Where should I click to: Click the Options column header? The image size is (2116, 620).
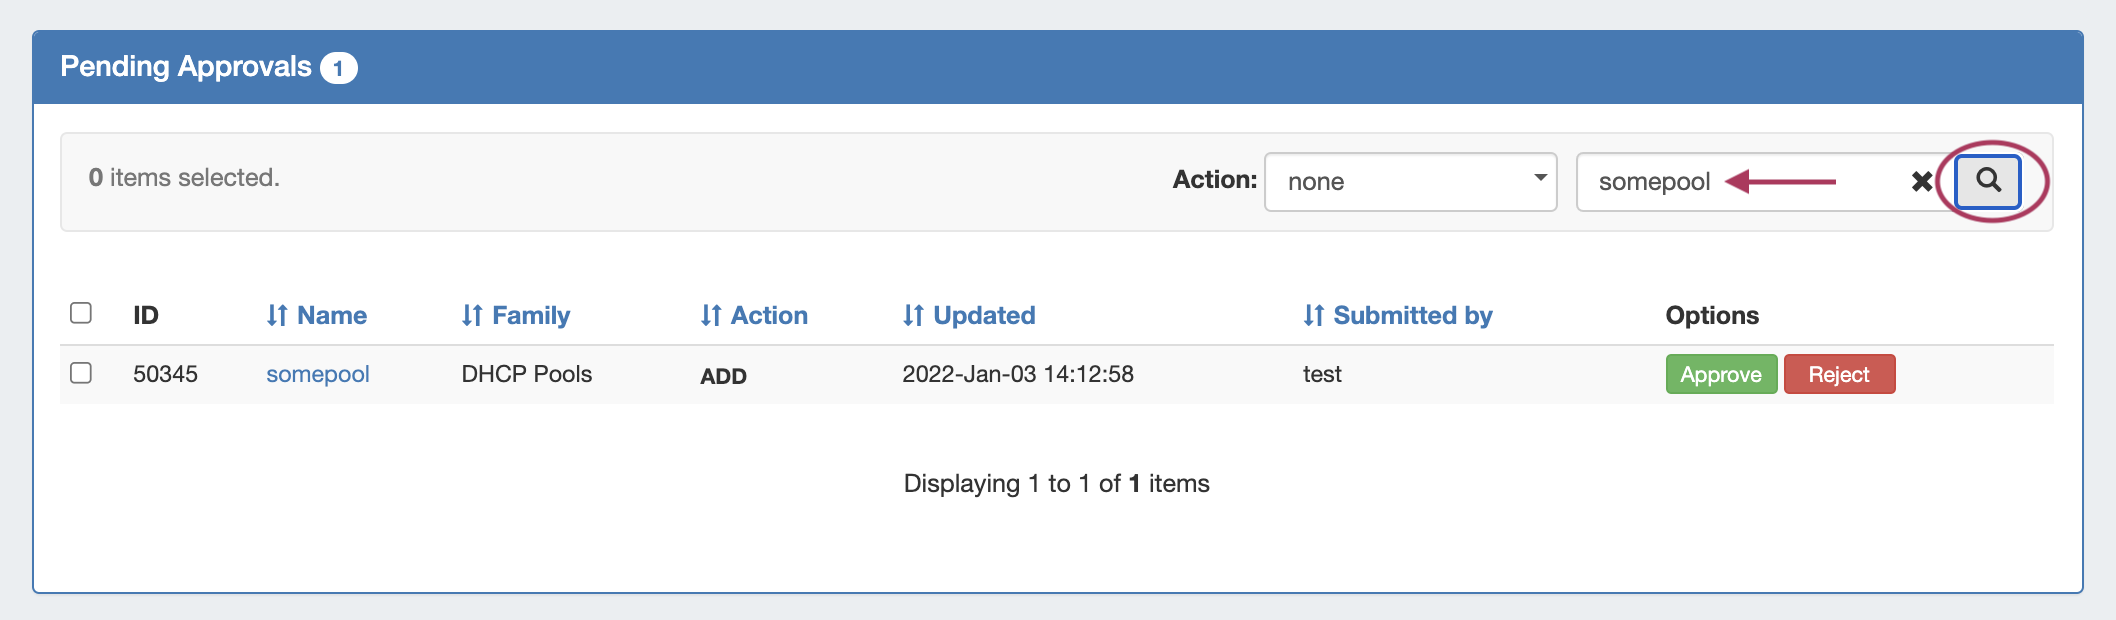point(1712,316)
